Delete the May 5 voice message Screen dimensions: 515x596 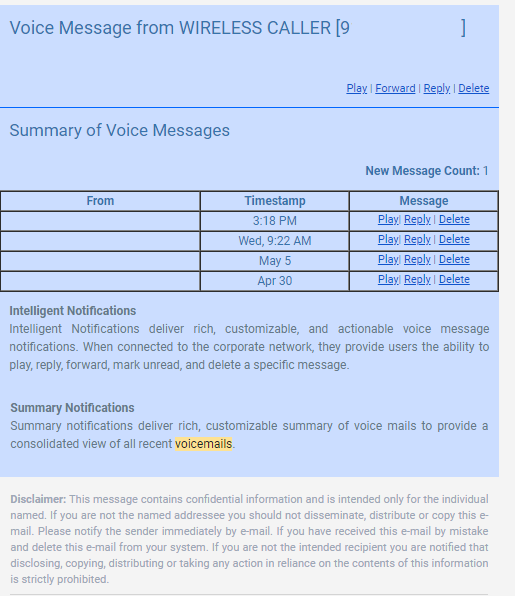point(454,259)
